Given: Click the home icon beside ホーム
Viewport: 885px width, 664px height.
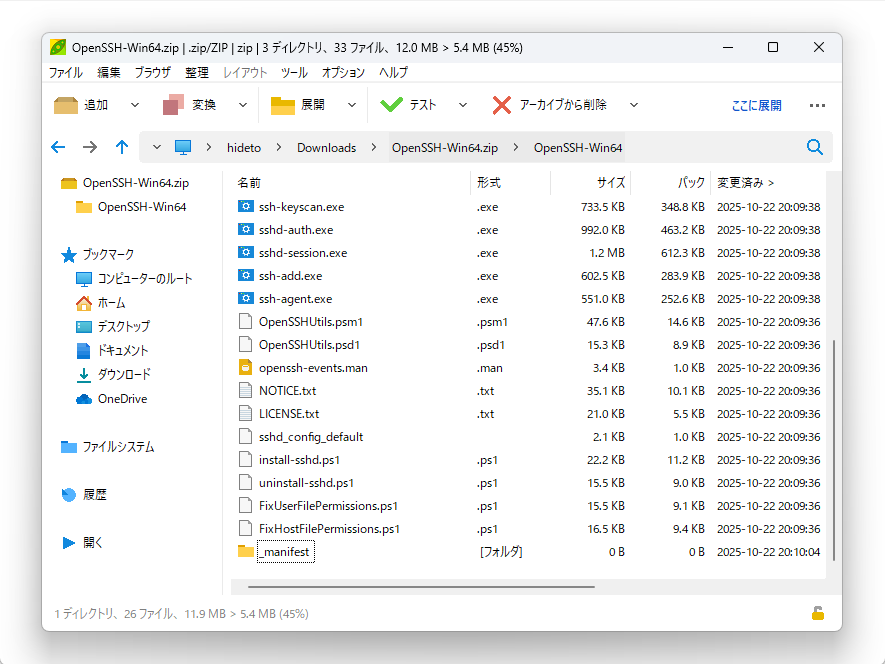Looking at the screenshot, I should (84, 303).
